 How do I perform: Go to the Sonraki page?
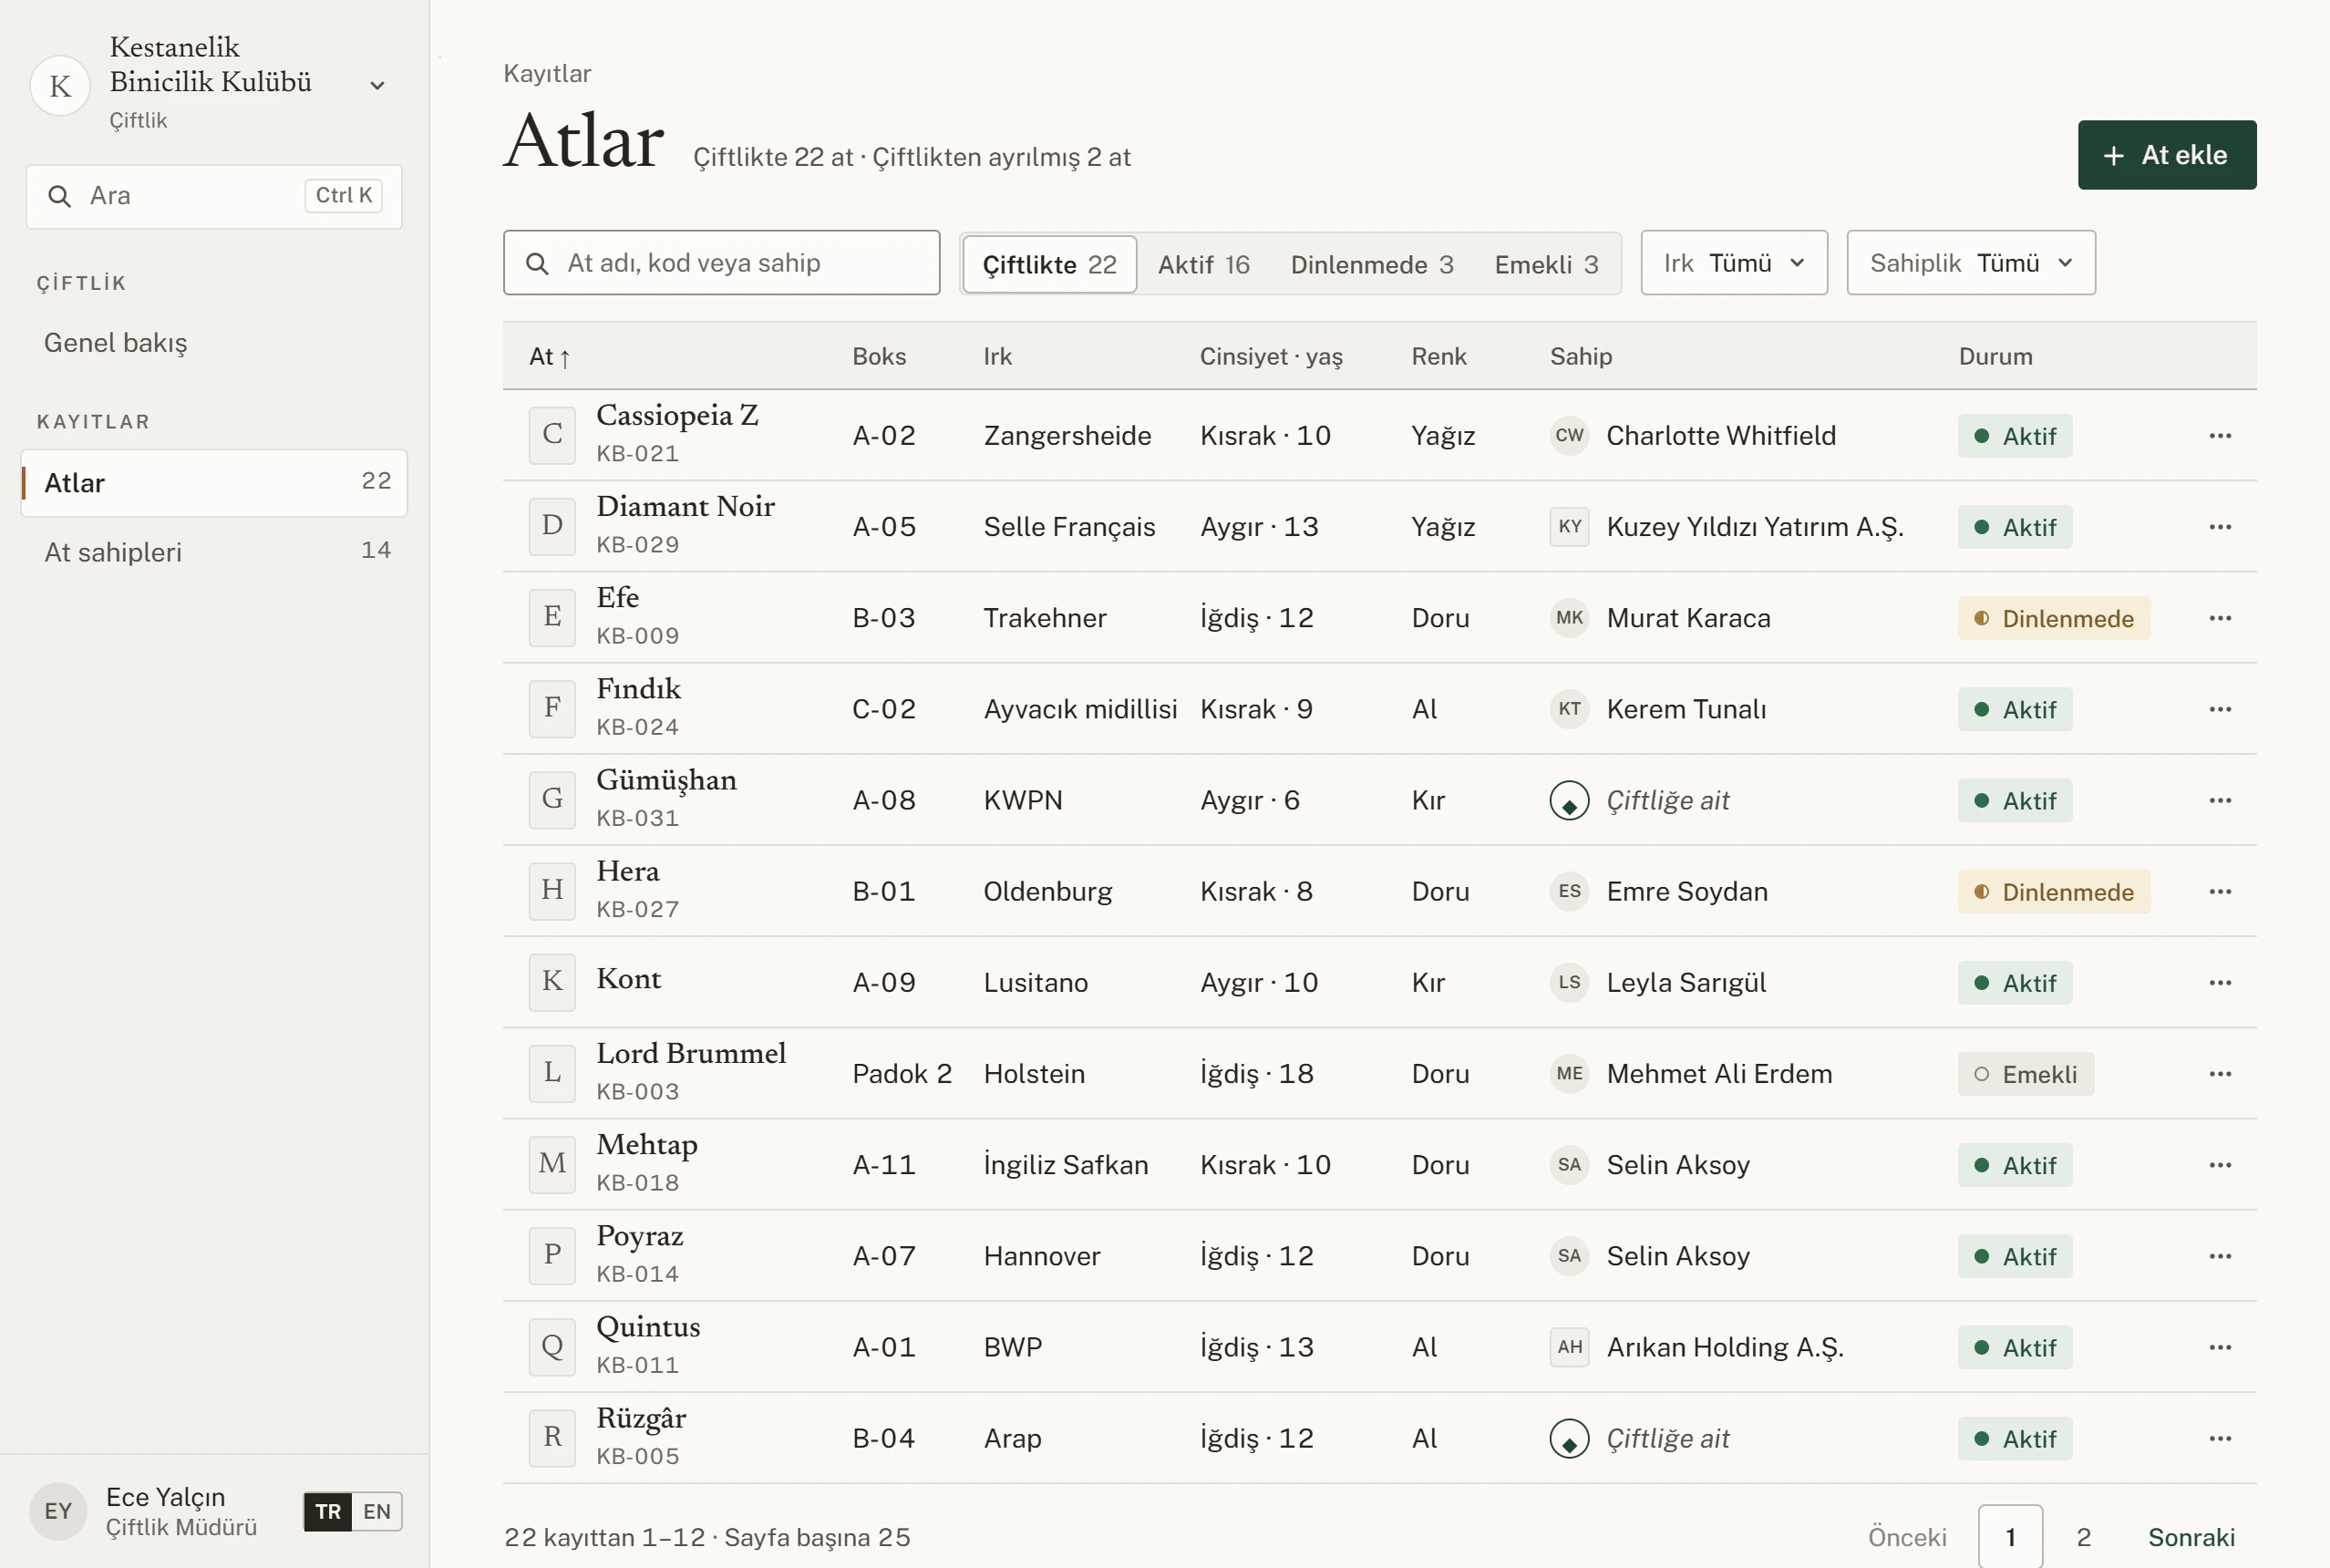coord(2190,1537)
